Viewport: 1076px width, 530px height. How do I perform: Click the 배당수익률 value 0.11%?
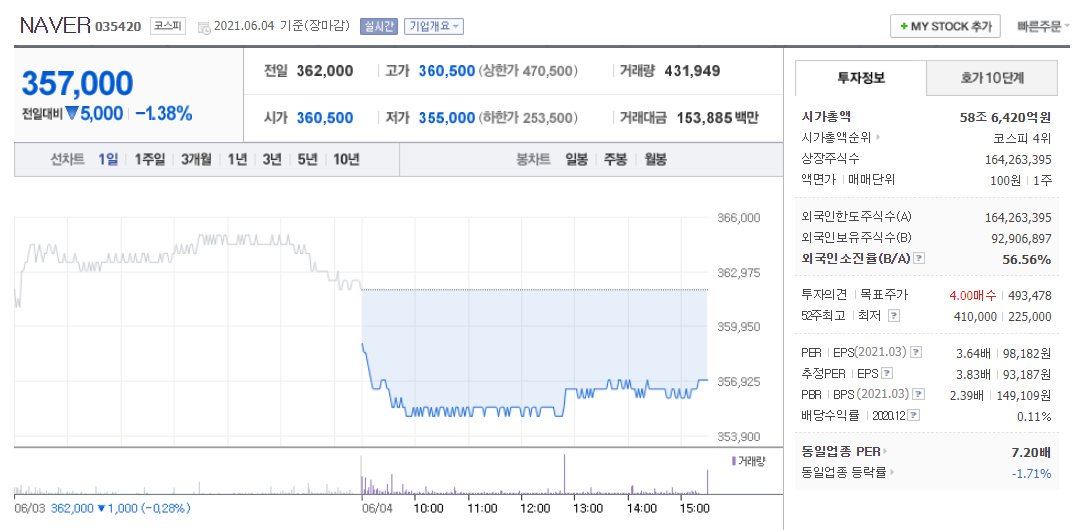click(x=1033, y=415)
